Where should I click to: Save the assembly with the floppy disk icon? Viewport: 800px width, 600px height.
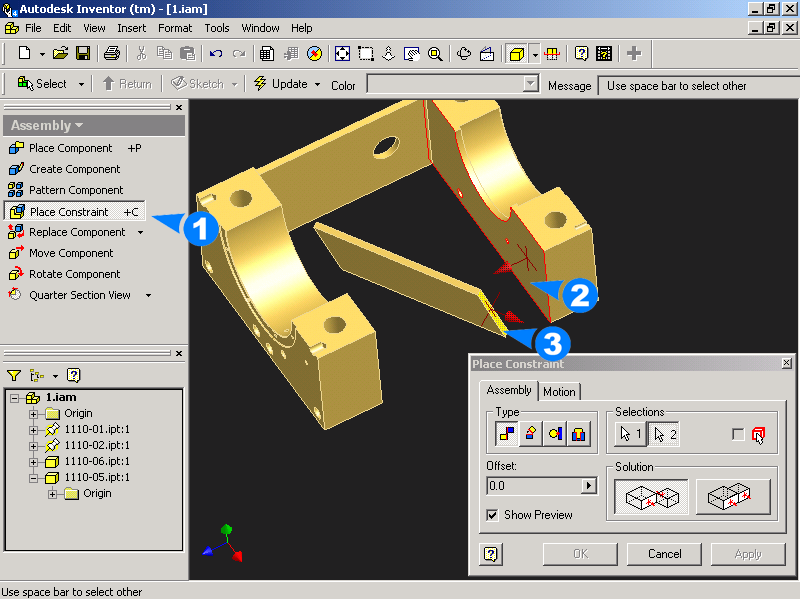click(83, 53)
